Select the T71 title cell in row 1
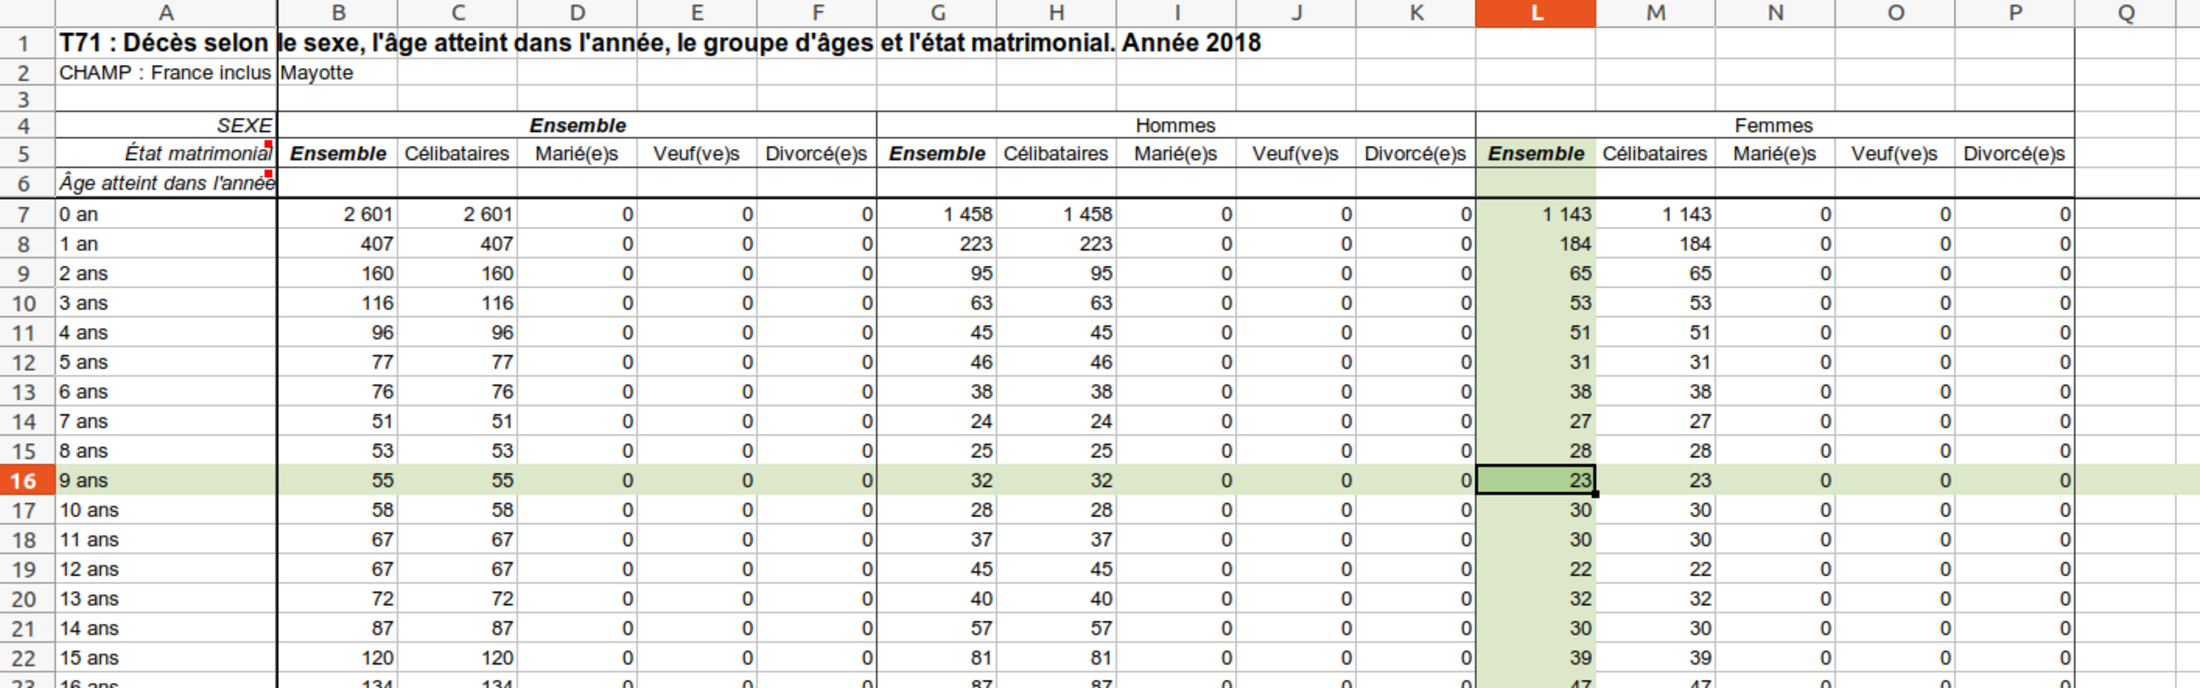 click(x=165, y=43)
